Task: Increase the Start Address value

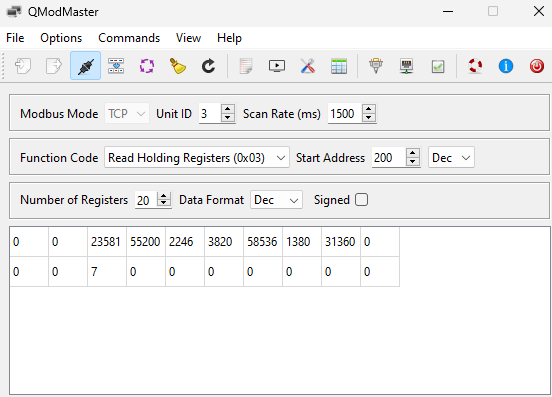Action: 413,153
